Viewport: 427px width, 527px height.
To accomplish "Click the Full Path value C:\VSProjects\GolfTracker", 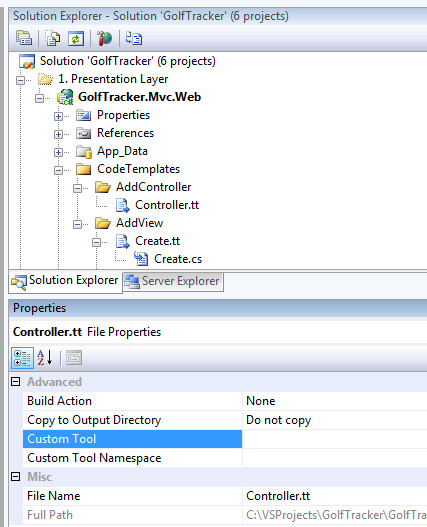I will 335,515.
